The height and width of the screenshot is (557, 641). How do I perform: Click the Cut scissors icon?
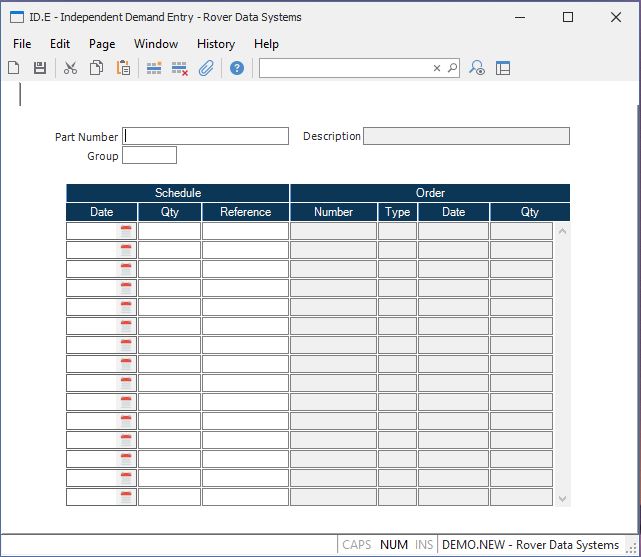pyautogui.click(x=70, y=68)
